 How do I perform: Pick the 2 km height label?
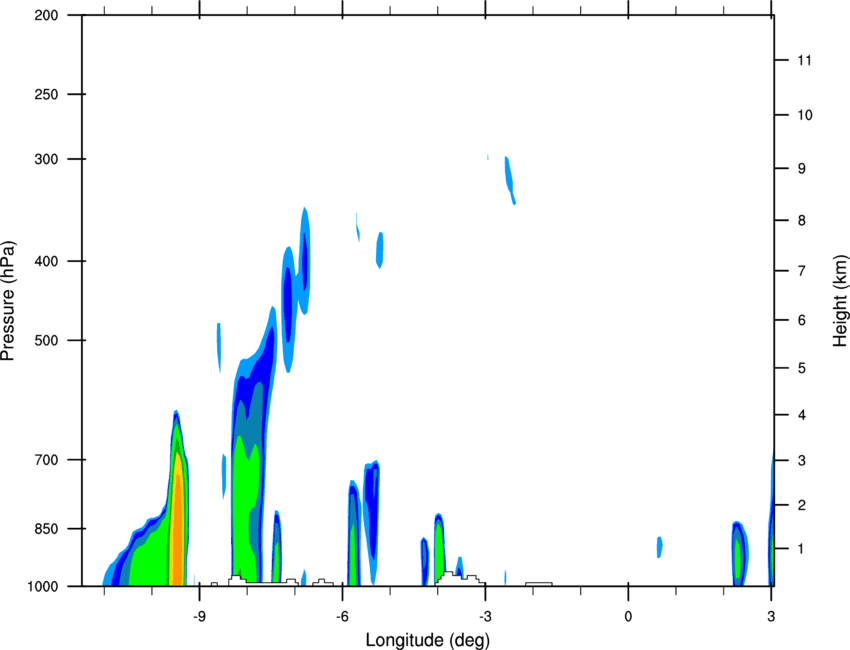pos(802,505)
